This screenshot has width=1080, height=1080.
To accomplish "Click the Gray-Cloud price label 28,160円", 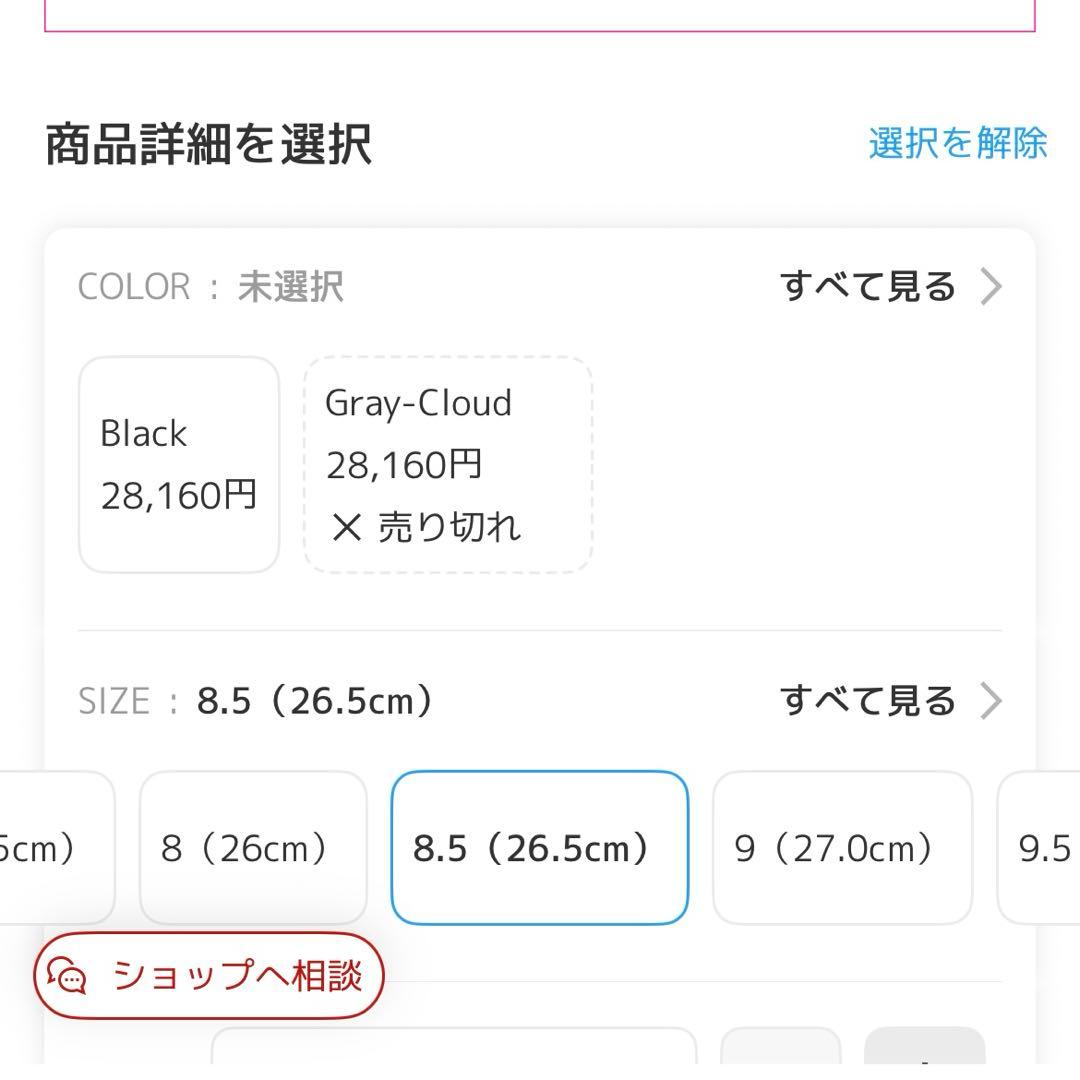I will [404, 463].
